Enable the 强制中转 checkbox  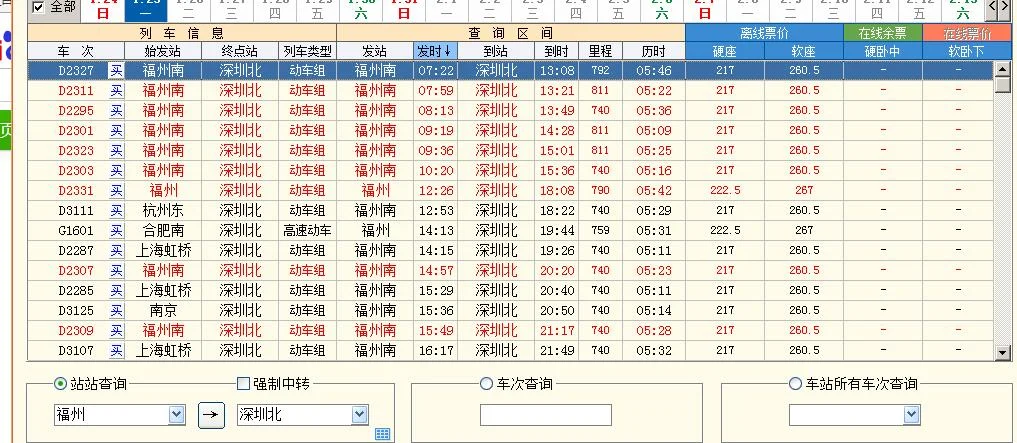pos(243,384)
